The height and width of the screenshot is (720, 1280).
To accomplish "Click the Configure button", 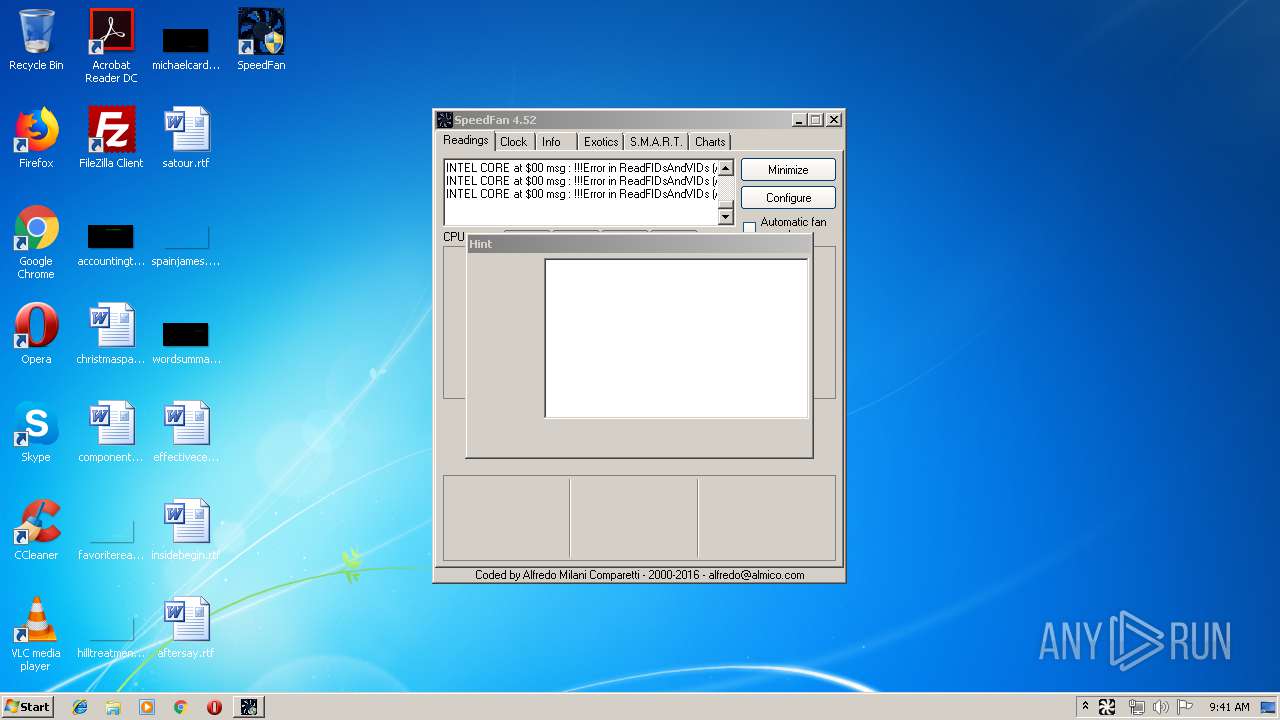I will pyautogui.click(x=788, y=198).
